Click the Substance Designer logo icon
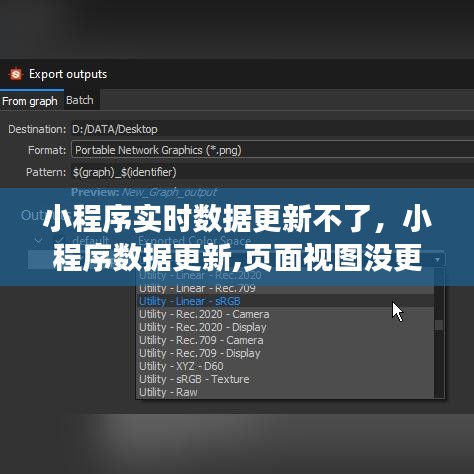The image size is (474, 474). 16,74
